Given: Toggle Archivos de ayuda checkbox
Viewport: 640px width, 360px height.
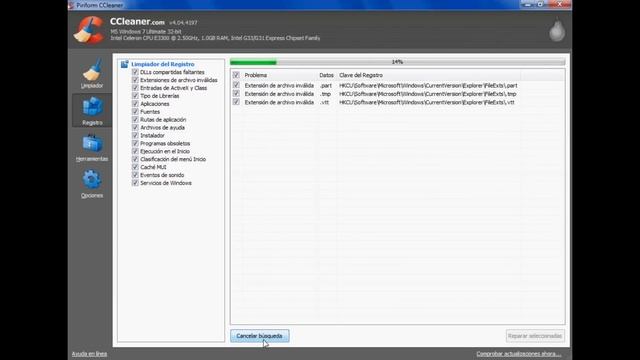Looking at the screenshot, I should click(x=135, y=127).
